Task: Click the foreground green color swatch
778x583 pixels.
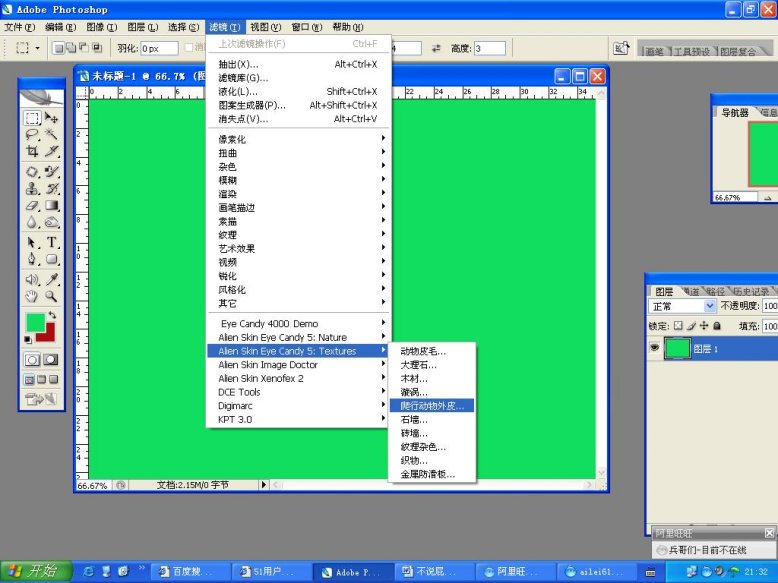Action: [x=35, y=322]
